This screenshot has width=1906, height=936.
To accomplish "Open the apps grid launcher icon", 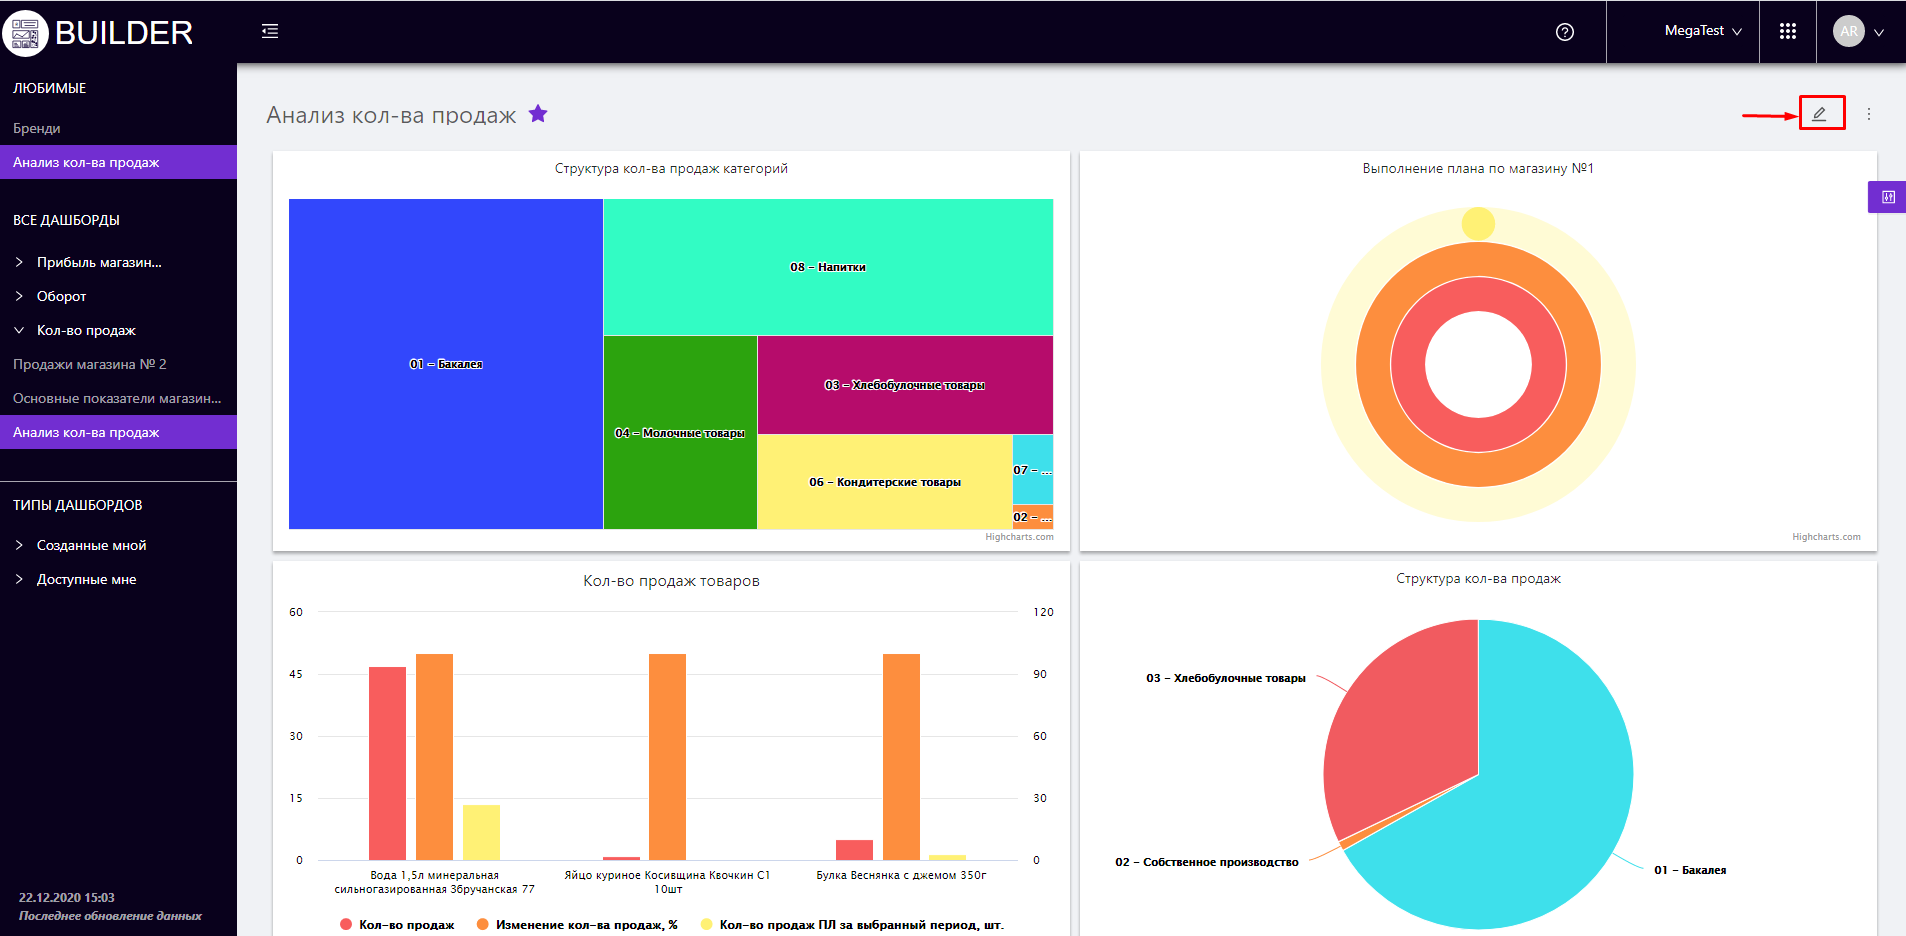I will tap(1788, 32).
